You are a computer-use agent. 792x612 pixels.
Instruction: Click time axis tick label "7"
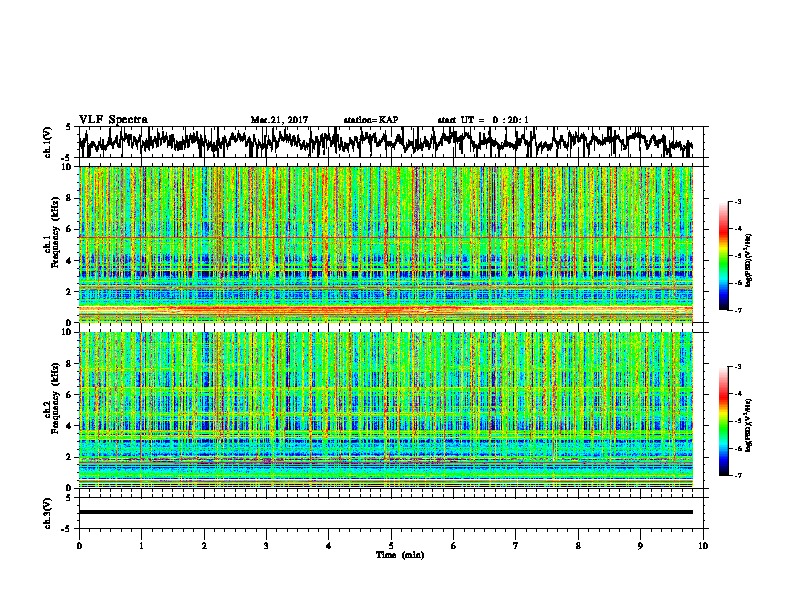516,545
